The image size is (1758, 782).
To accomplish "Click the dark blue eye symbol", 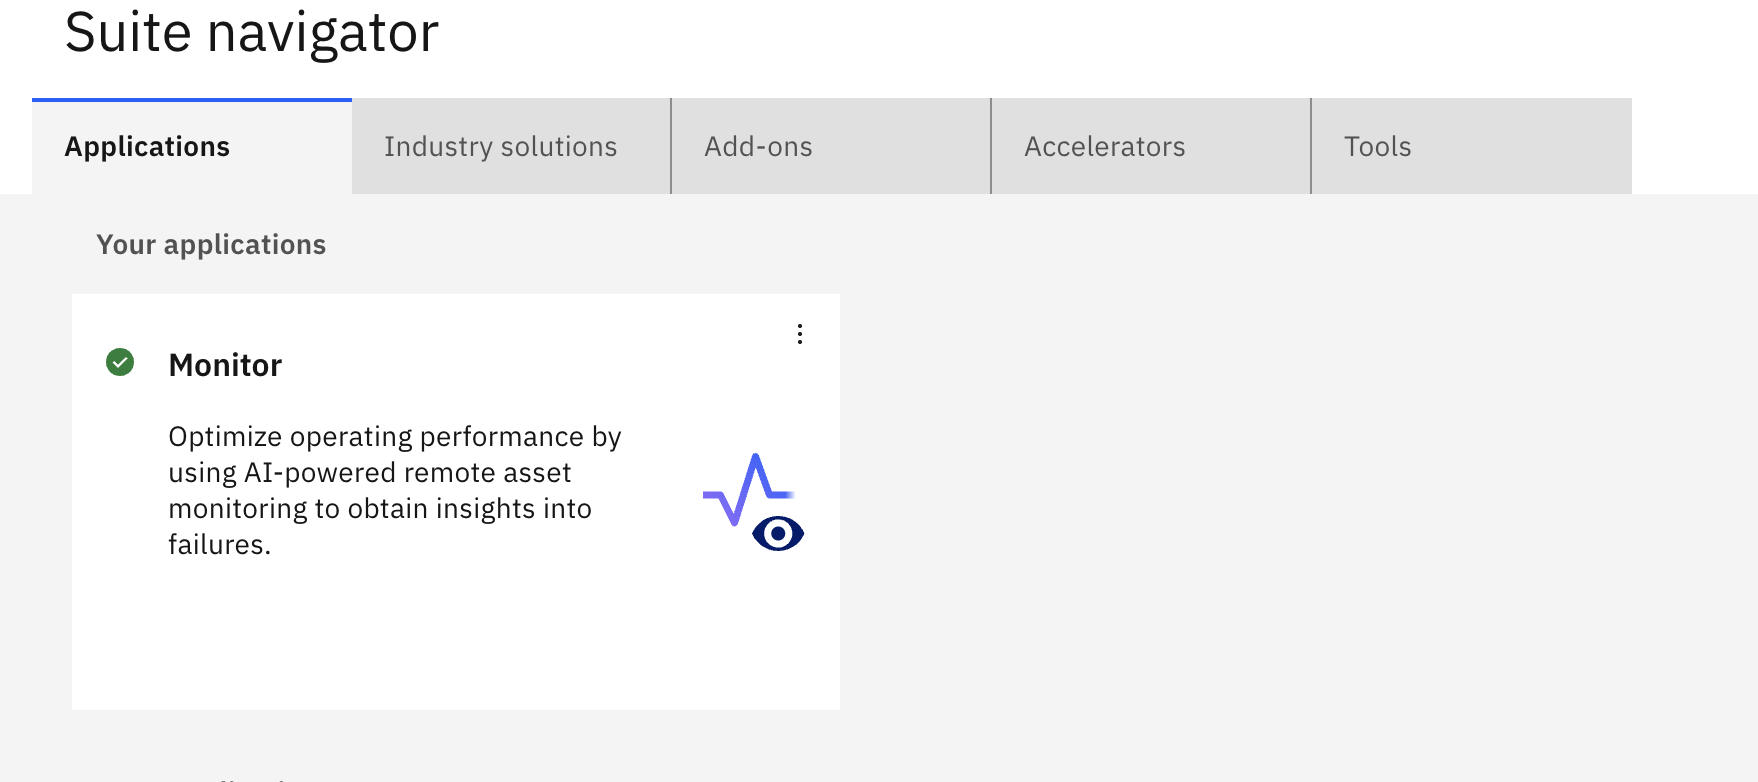I will (x=778, y=533).
